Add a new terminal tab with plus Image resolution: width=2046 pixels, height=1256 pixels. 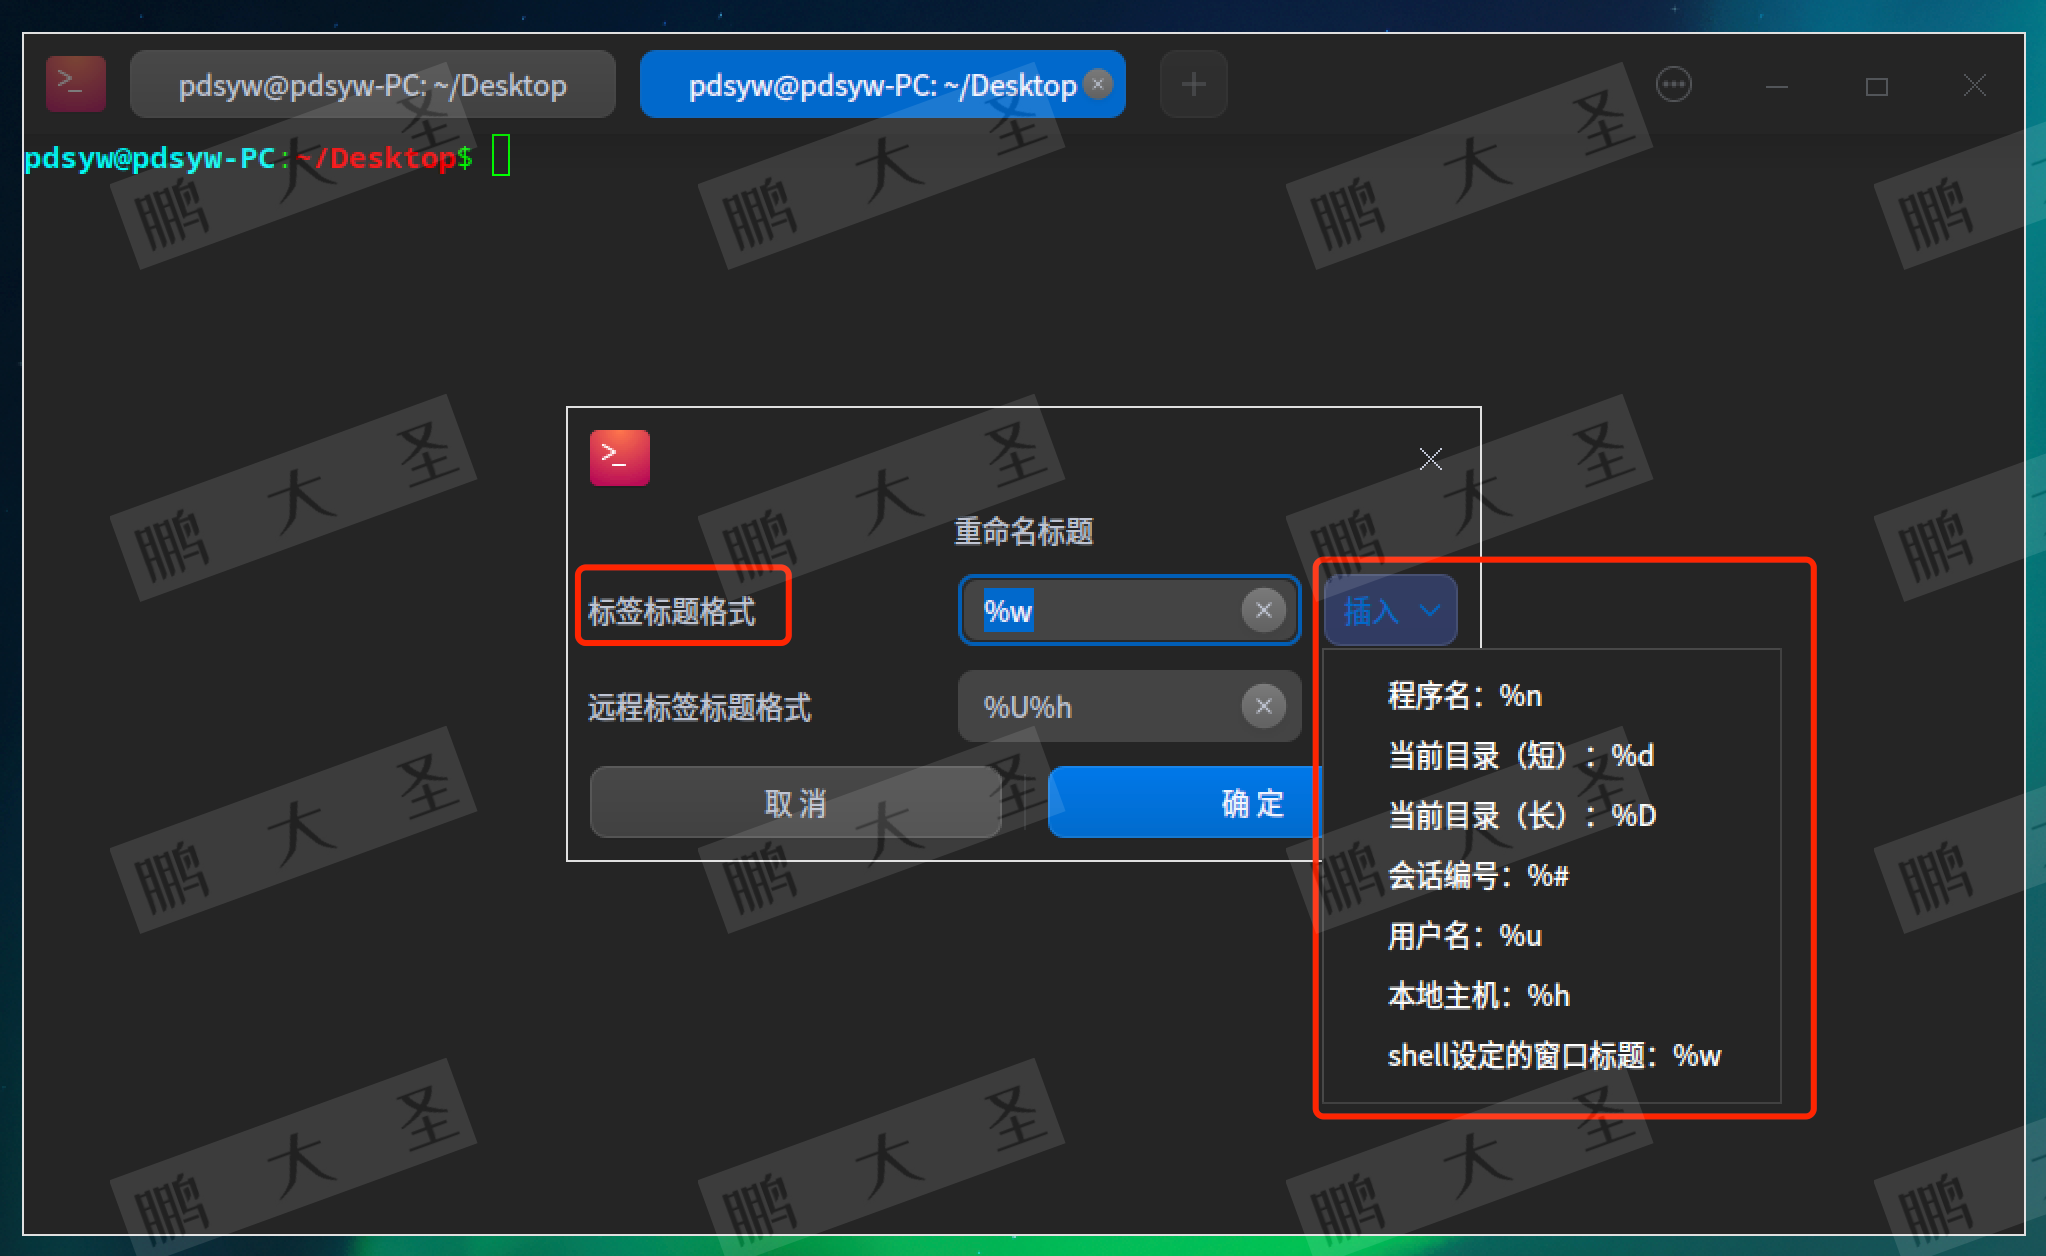pos(1192,84)
